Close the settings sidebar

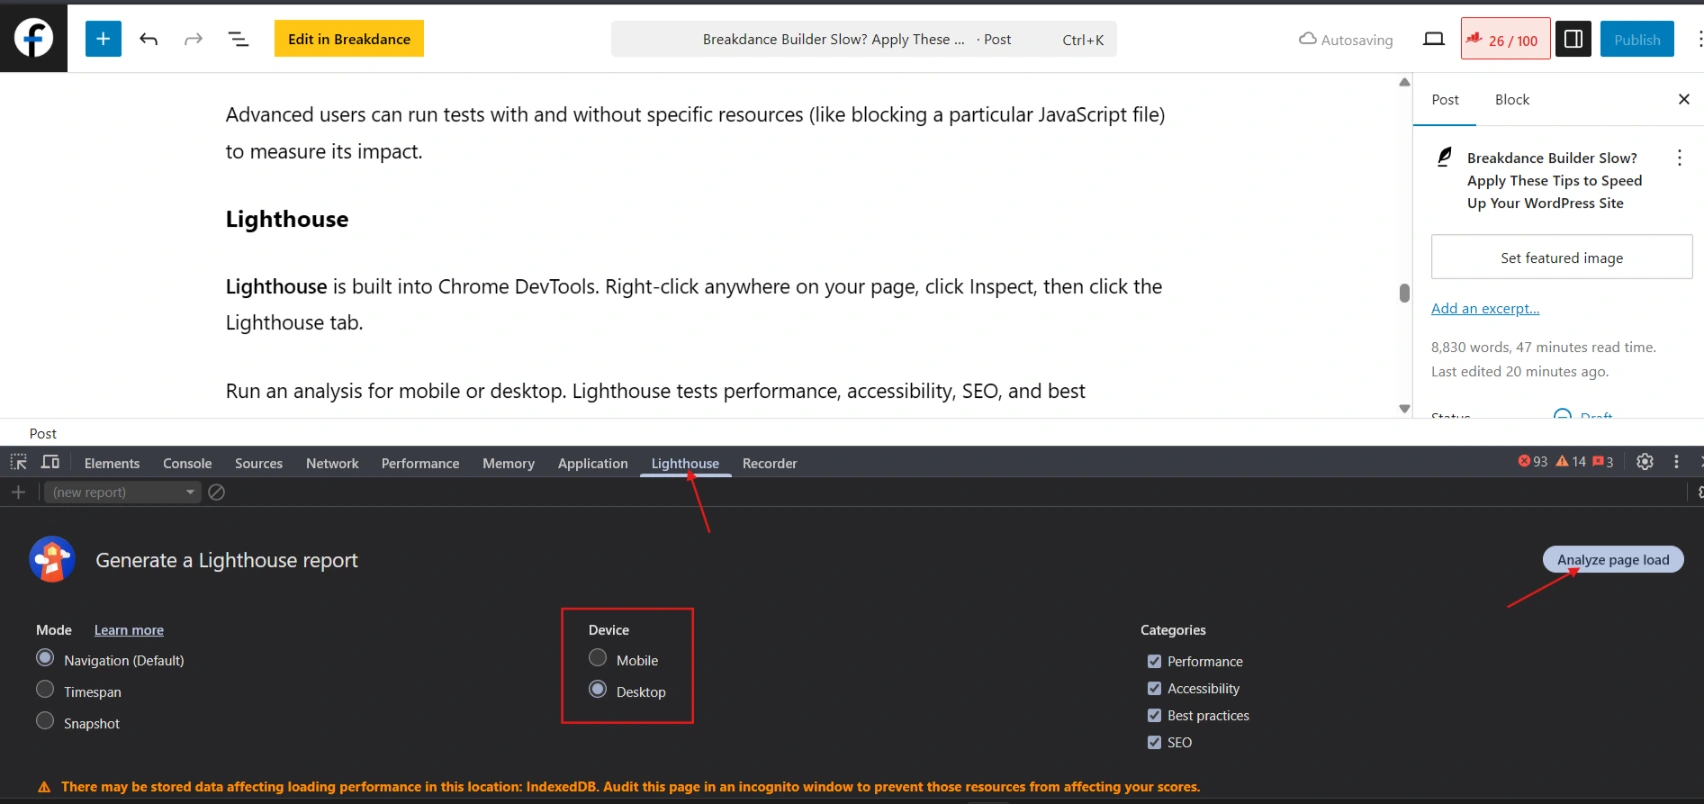[x=1684, y=99]
